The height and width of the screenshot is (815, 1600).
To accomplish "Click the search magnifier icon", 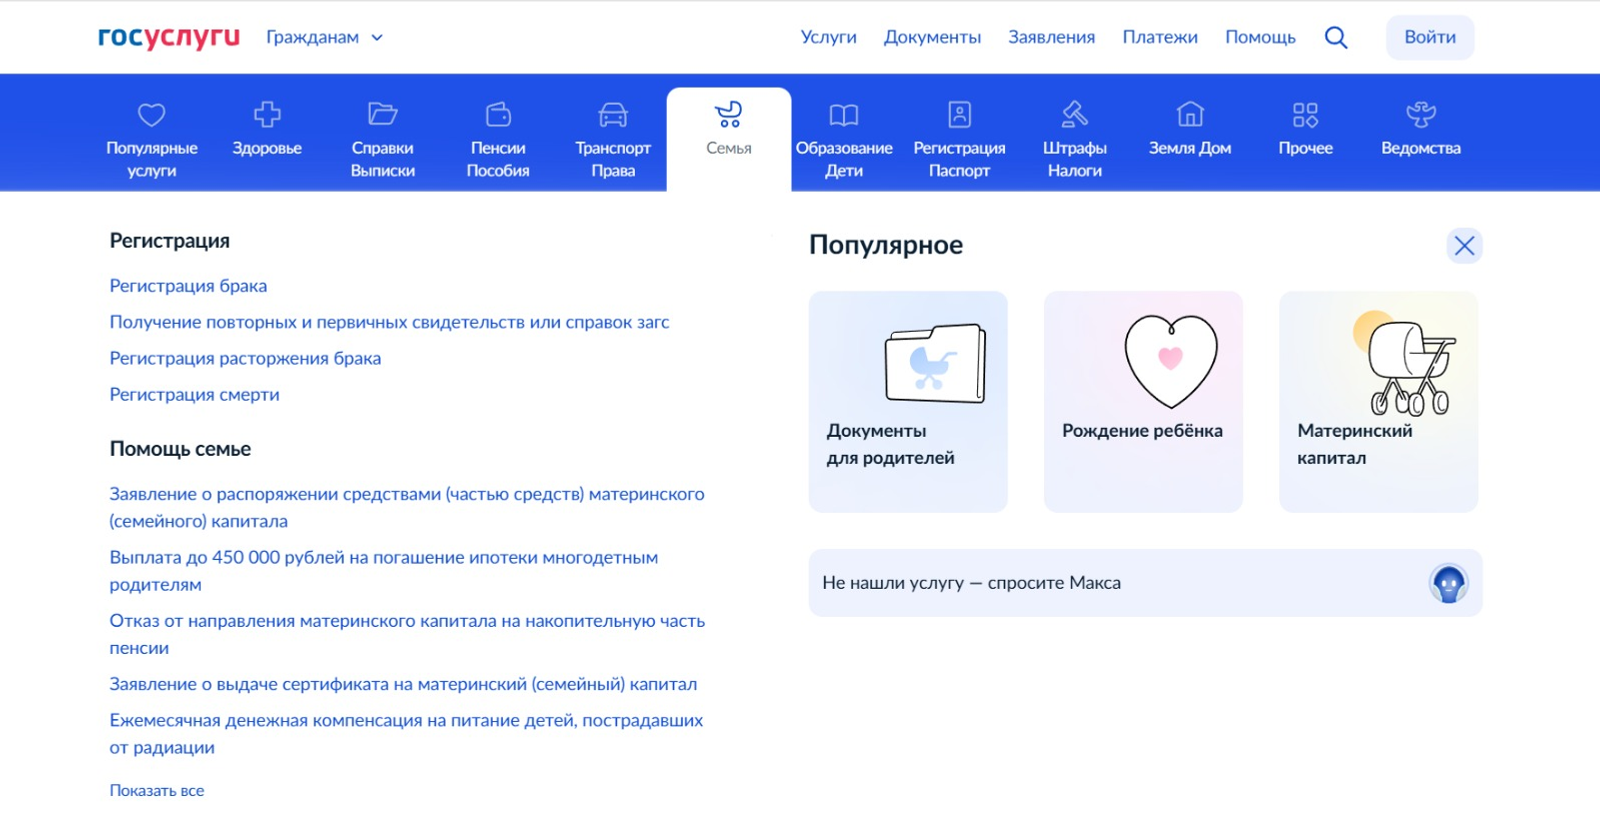I will 1335,38.
